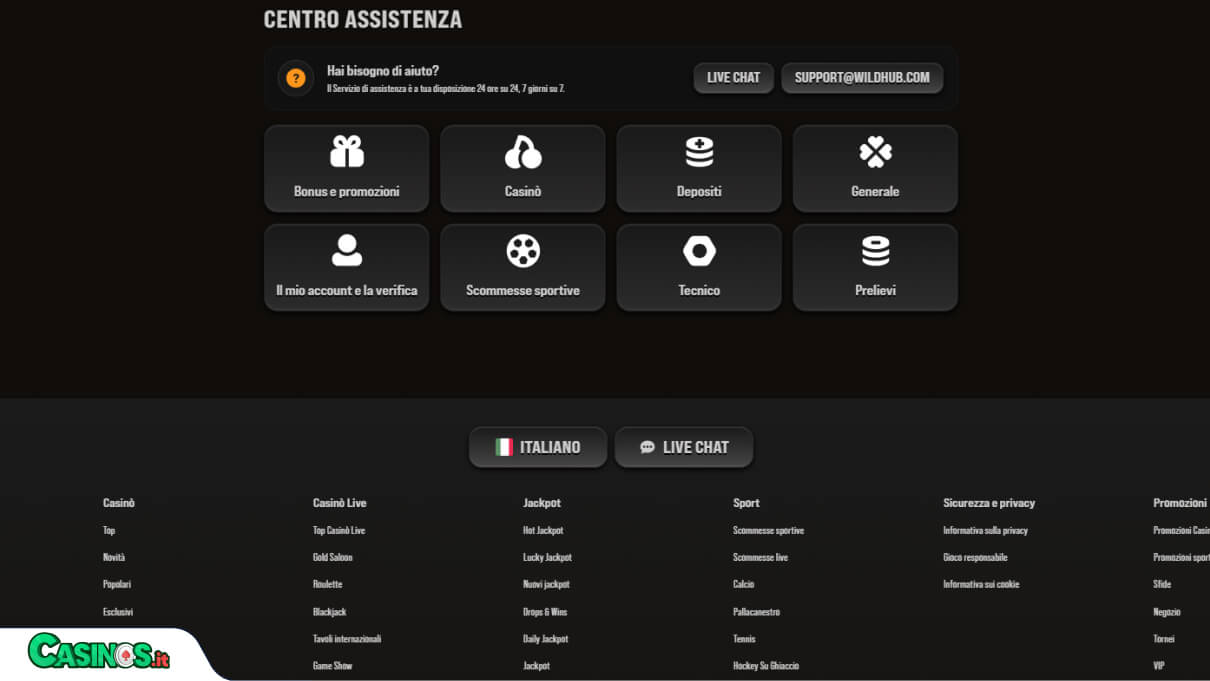Viewport: 1210px width, 681px height.
Task: Open the Game Show link
Action: [x=333, y=665]
